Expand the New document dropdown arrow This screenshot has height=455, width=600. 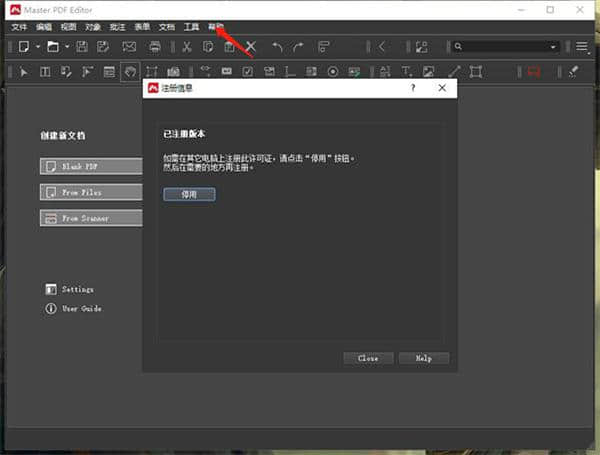tap(38, 47)
